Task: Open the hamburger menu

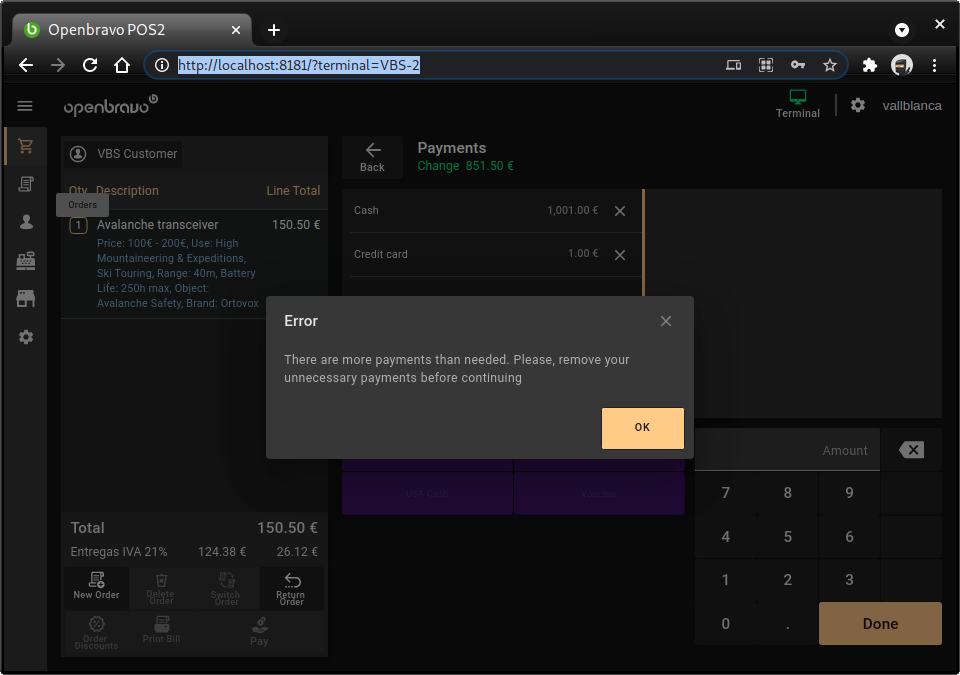Action: point(25,106)
